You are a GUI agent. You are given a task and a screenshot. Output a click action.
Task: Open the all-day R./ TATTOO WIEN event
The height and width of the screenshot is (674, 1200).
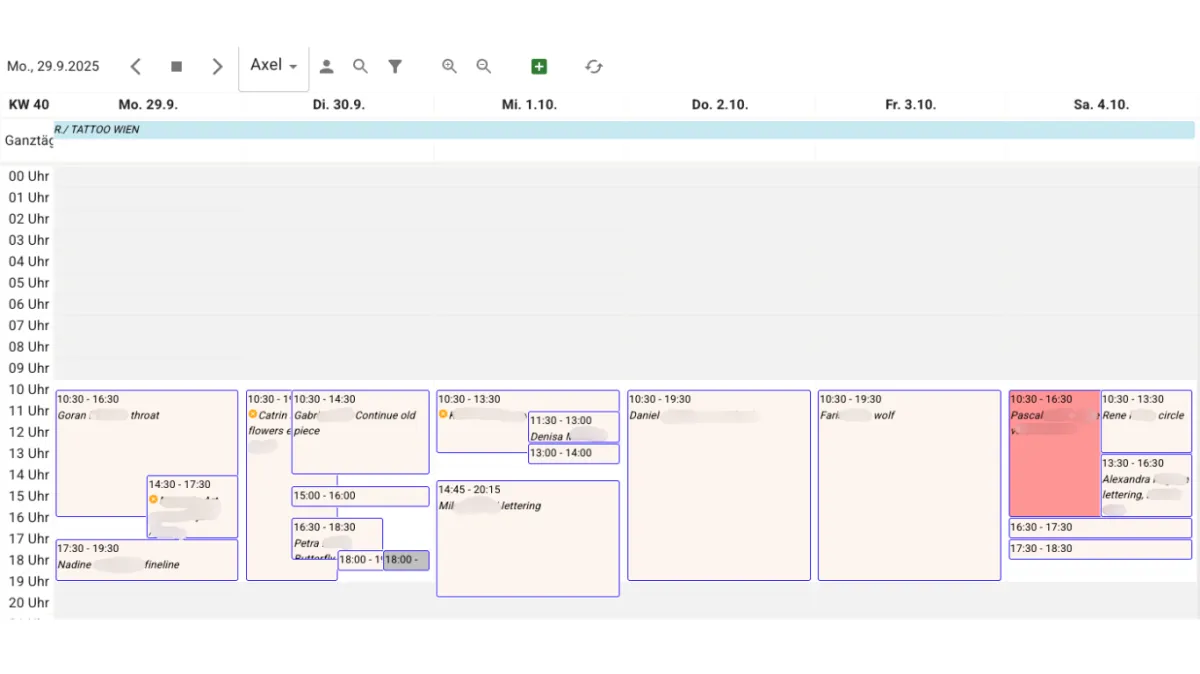coord(624,130)
